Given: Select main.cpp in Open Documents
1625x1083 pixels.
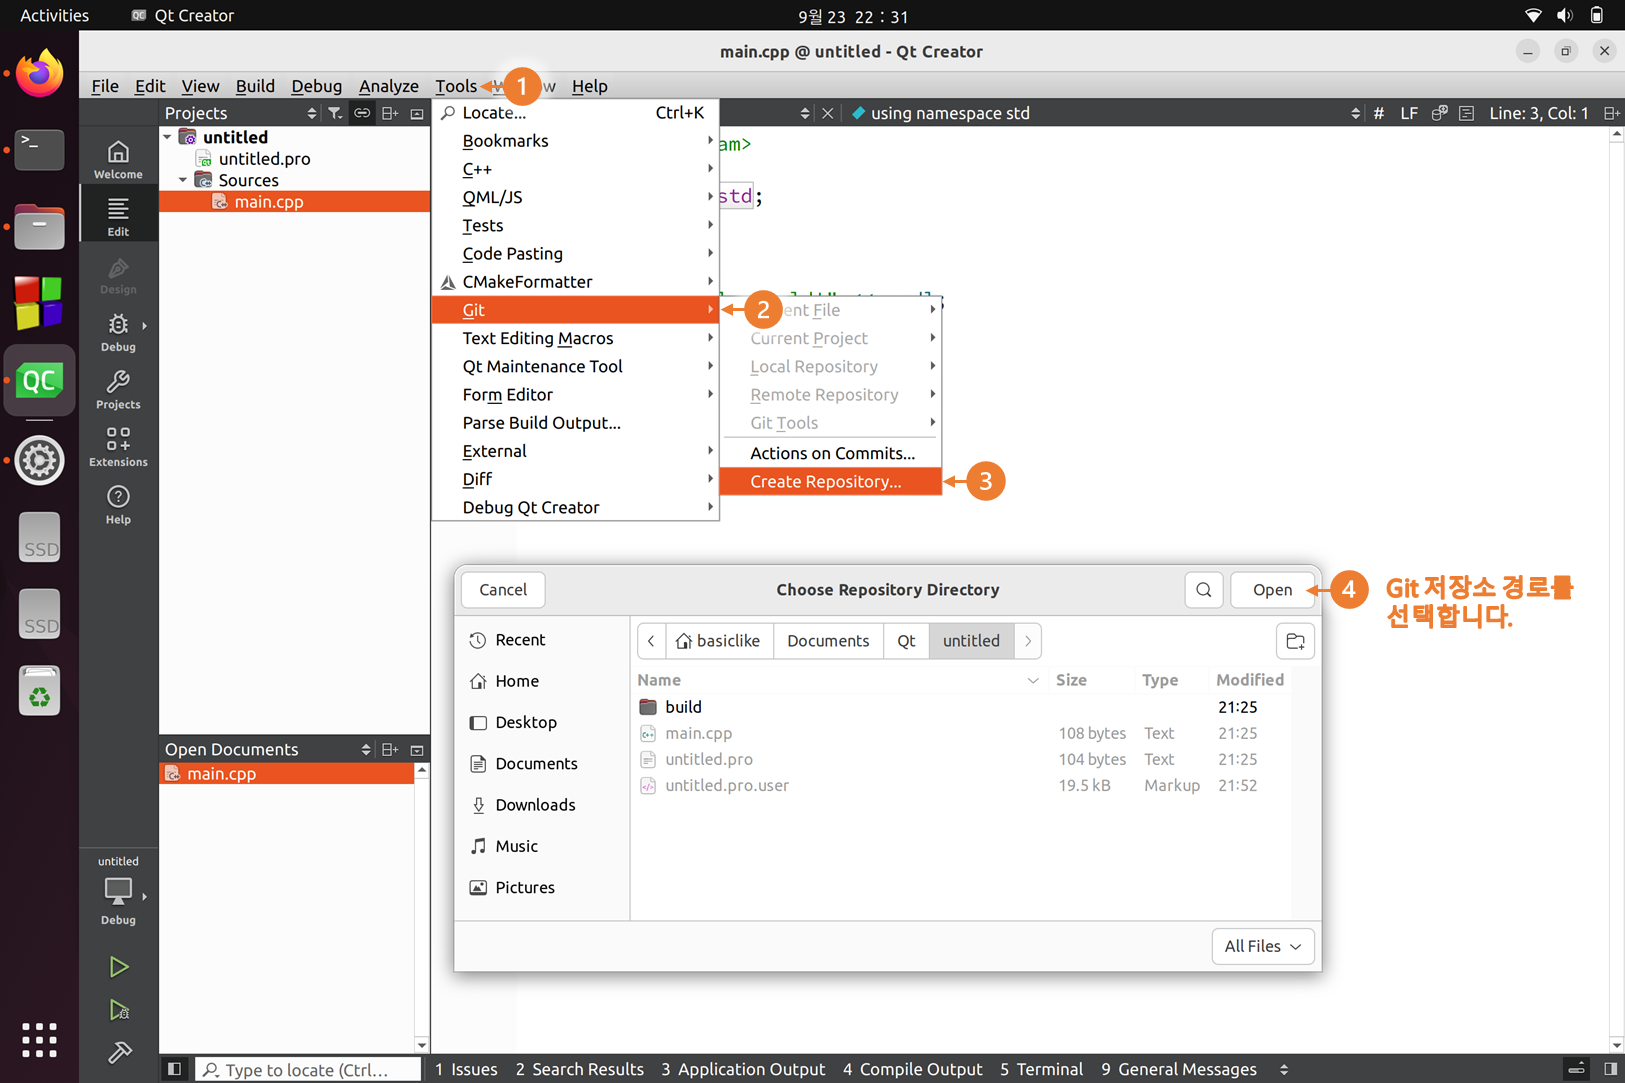Looking at the screenshot, I should [287, 774].
